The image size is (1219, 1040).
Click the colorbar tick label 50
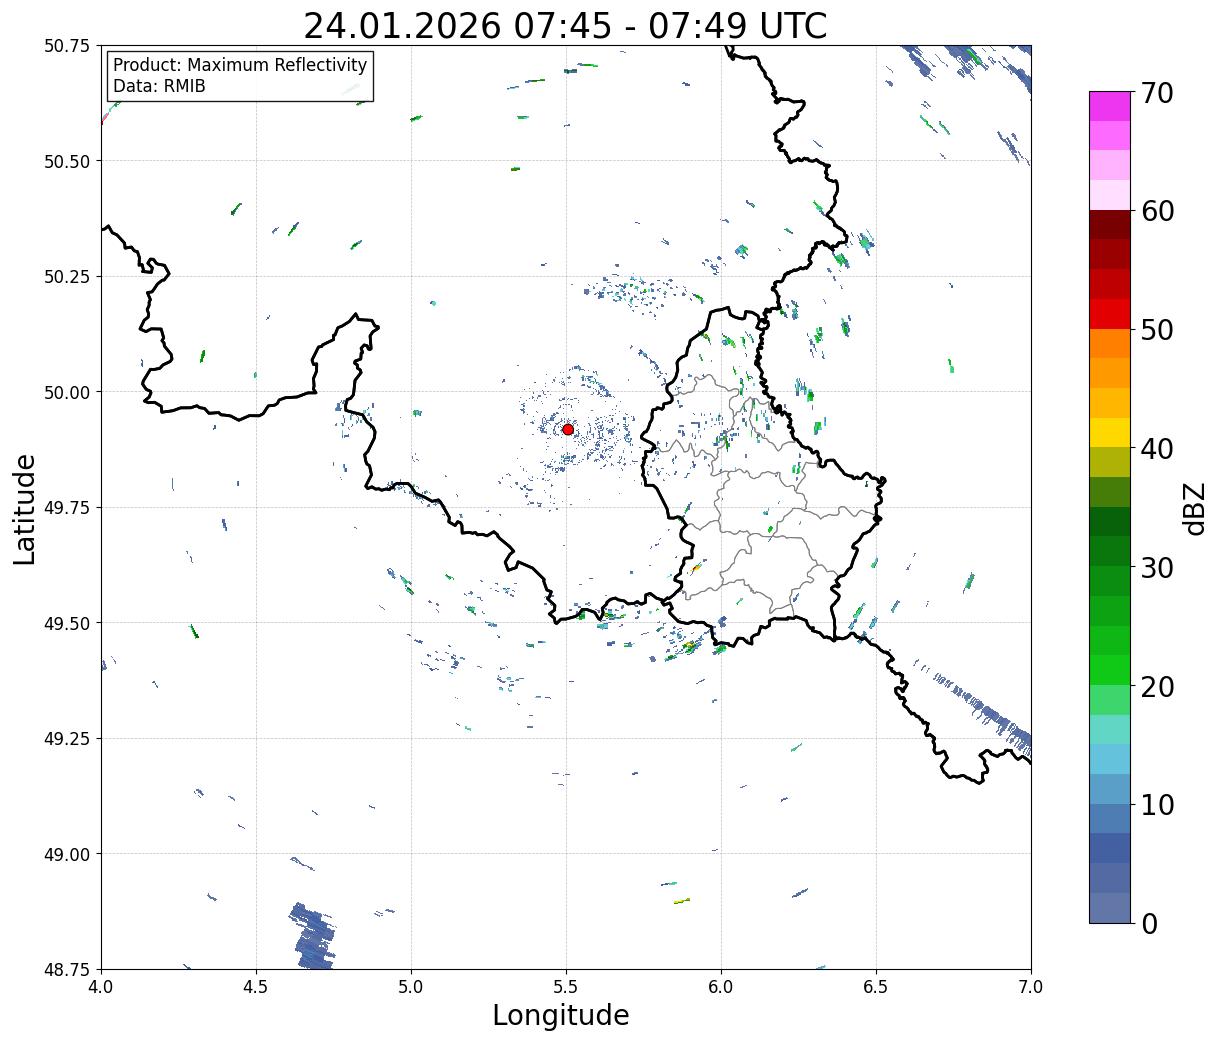pyautogui.click(x=1157, y=330)
